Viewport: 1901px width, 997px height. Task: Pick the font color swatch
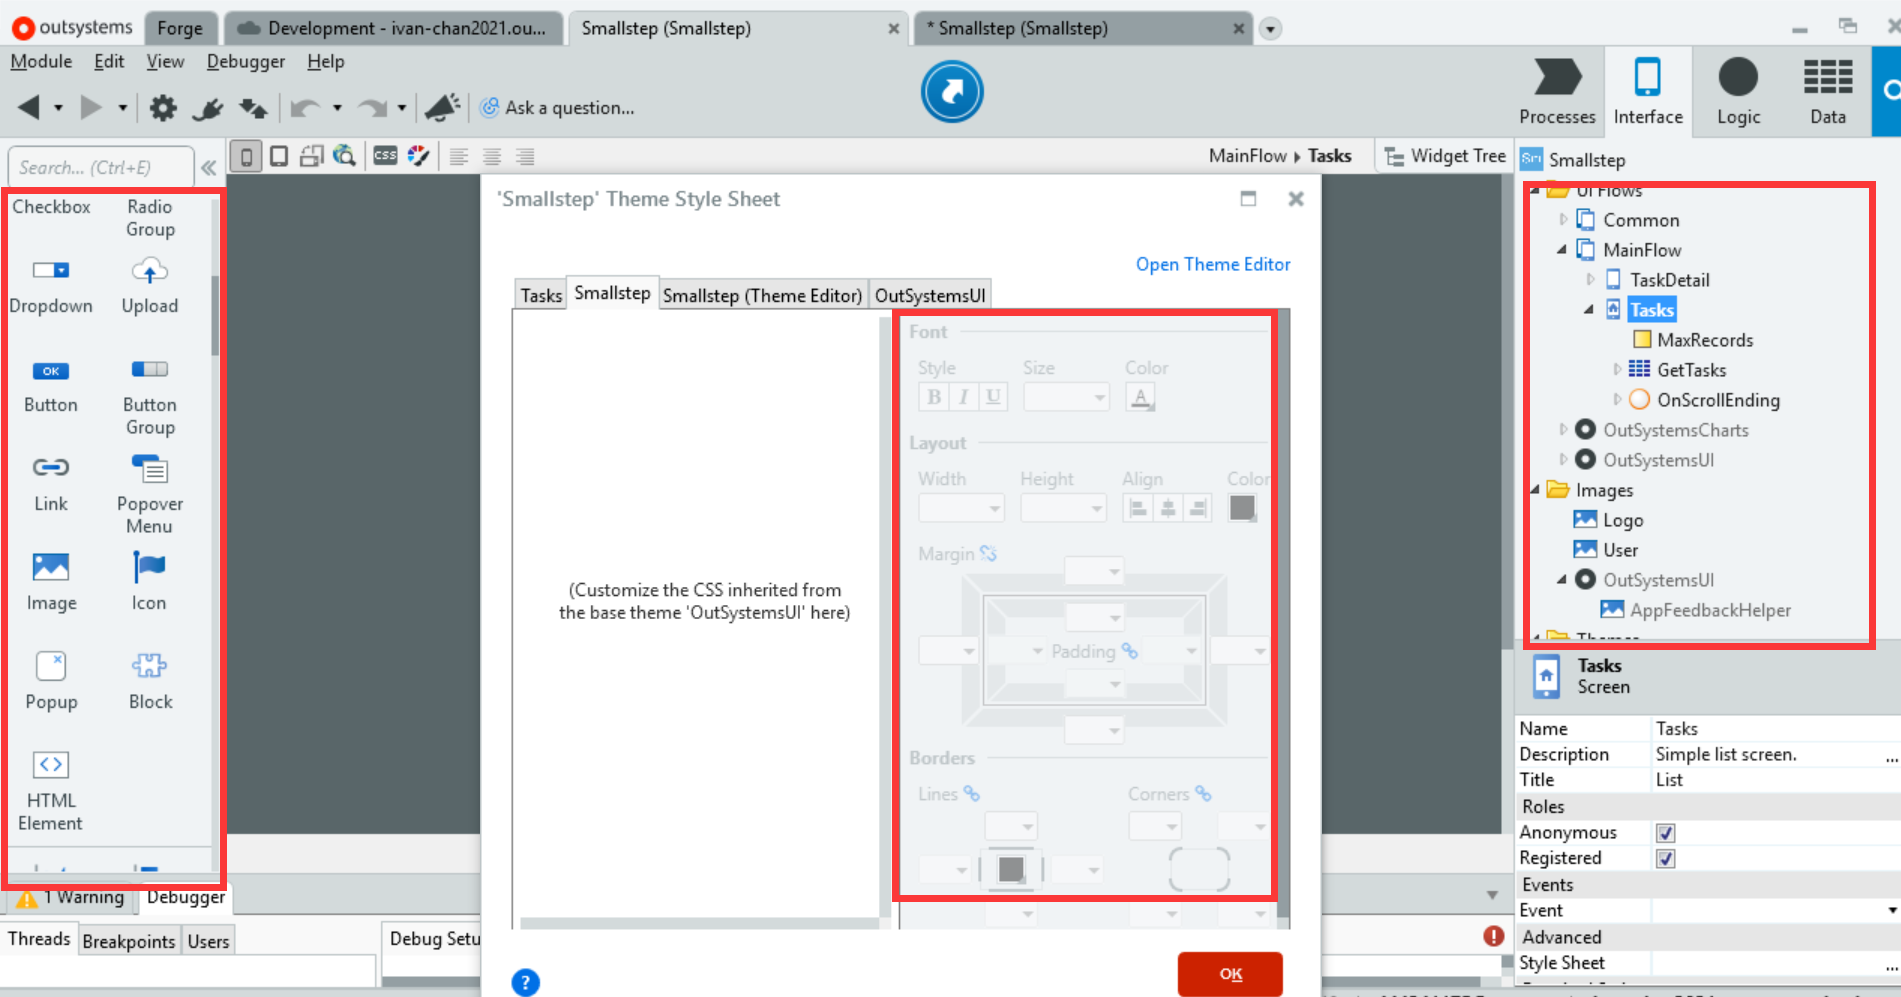tap(1141, 397)
